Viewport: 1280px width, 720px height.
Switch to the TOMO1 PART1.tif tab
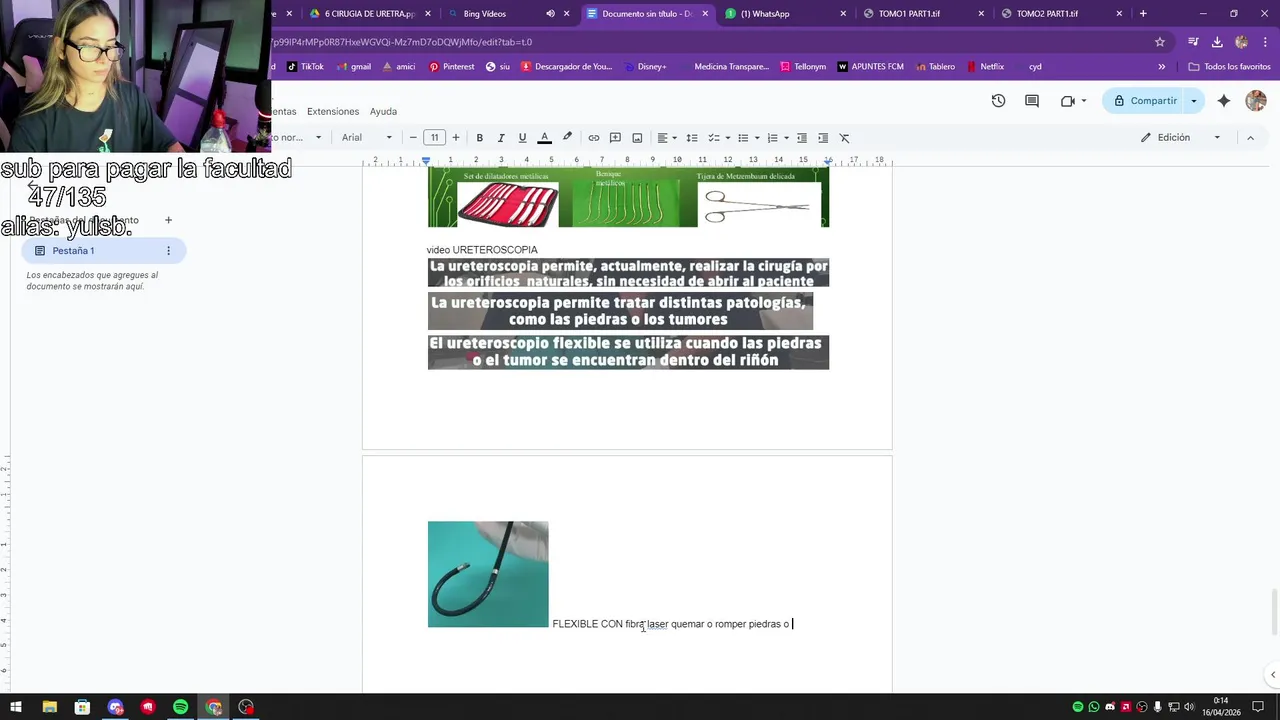click(x=922, y=14)
